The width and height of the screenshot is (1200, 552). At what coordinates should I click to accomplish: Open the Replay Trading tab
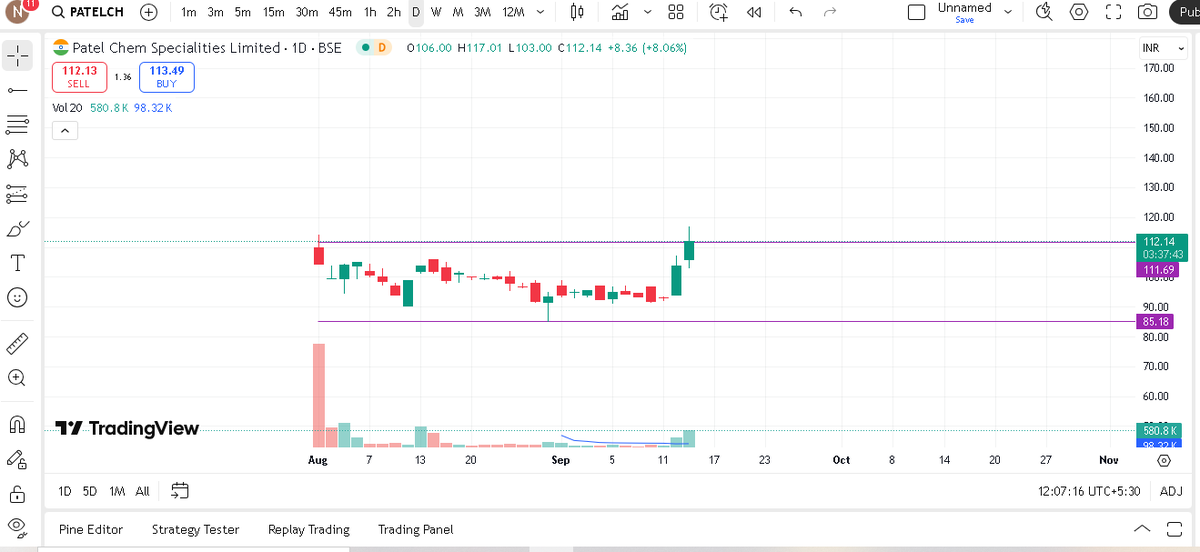coord(309,530)
